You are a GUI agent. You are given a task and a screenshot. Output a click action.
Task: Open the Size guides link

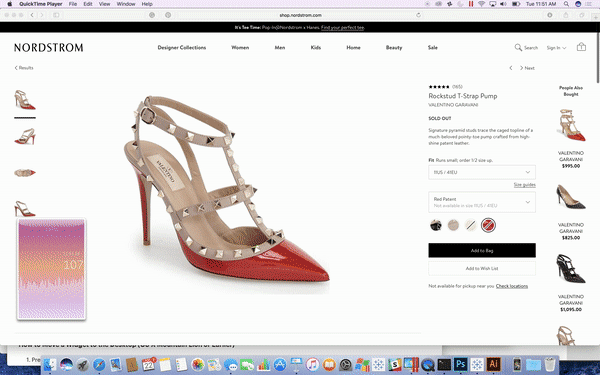click(525, 185)
